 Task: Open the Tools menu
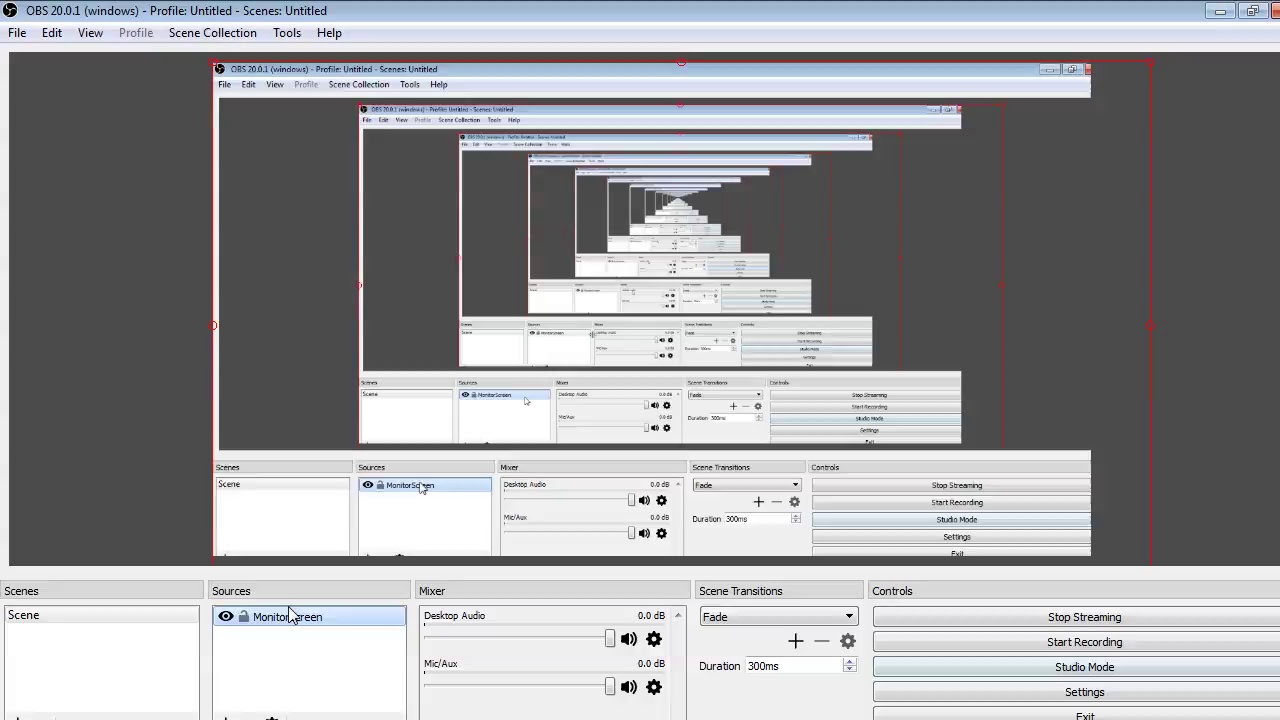point(287,33)
